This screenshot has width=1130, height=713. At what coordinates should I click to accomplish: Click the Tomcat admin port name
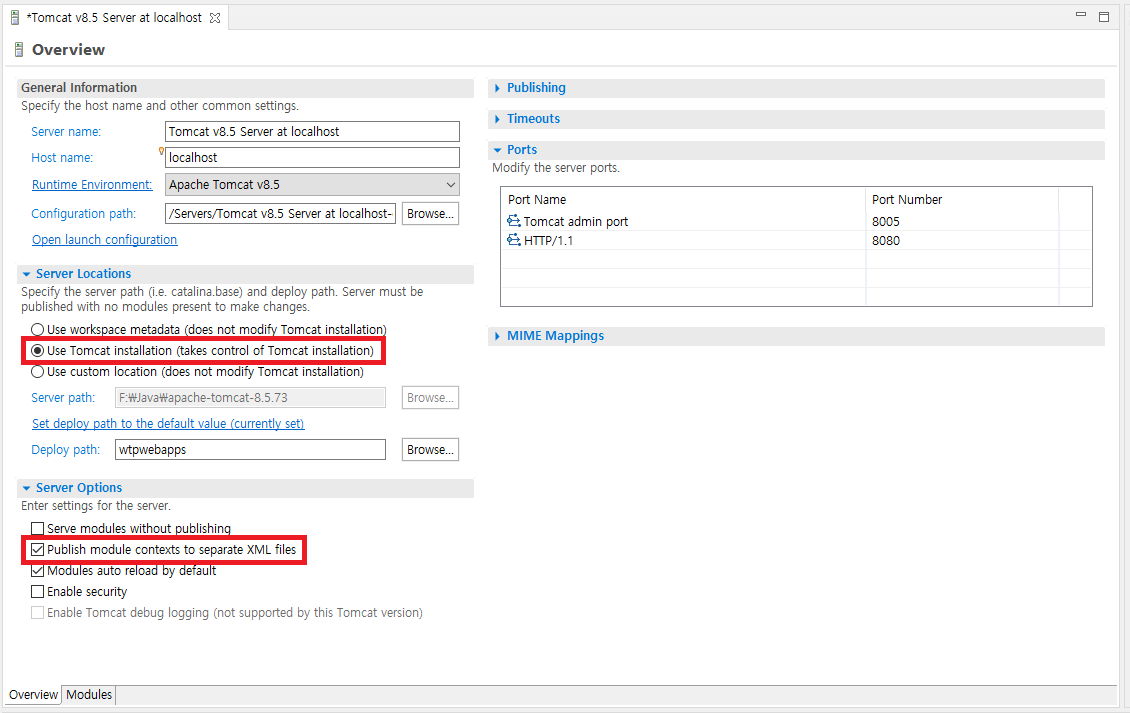click(576, 221)
